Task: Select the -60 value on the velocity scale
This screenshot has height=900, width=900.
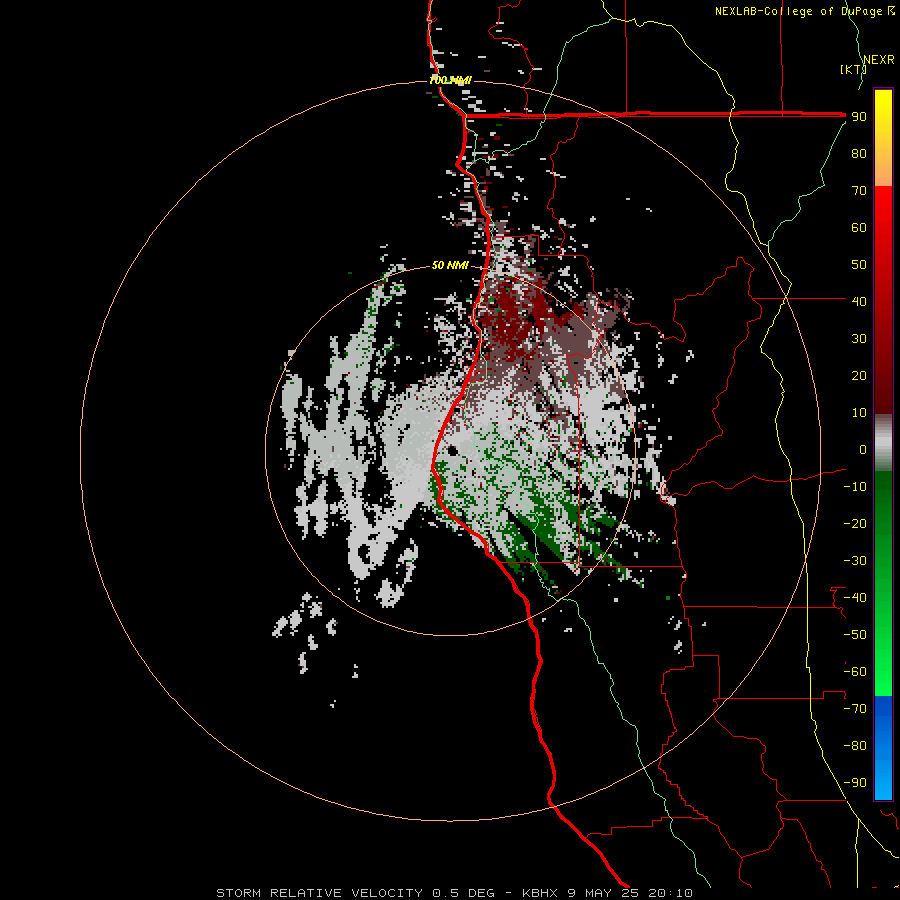Action: (x=855, y=672)
